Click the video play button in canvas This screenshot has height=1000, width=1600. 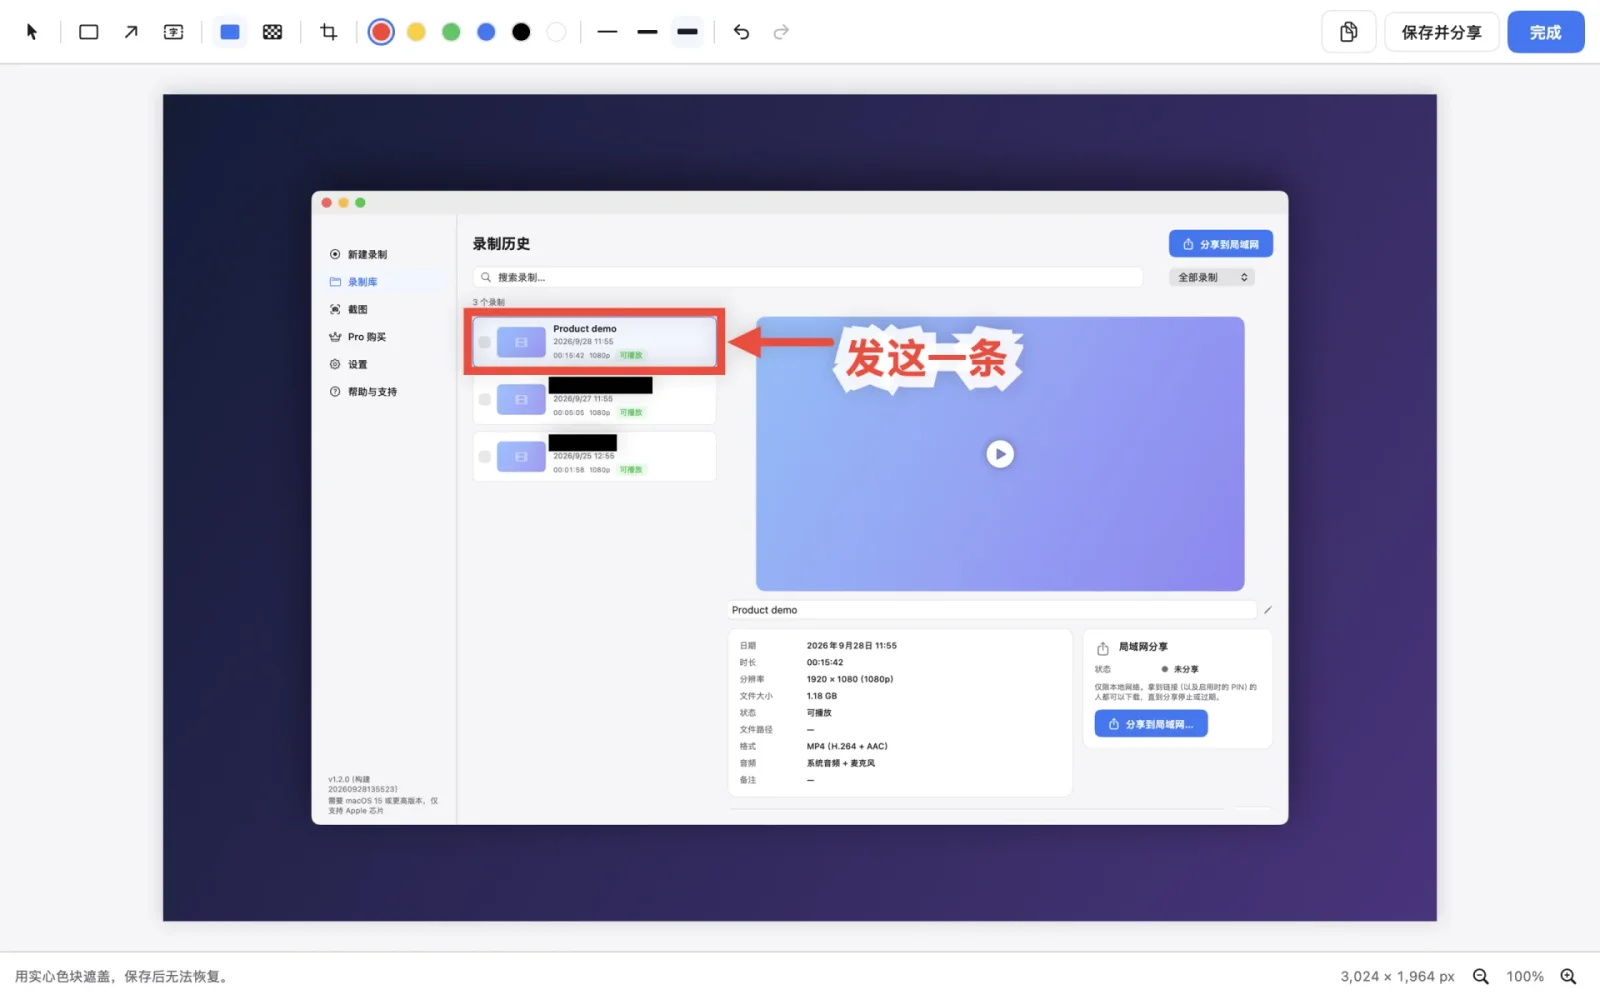pos(1000,454)
